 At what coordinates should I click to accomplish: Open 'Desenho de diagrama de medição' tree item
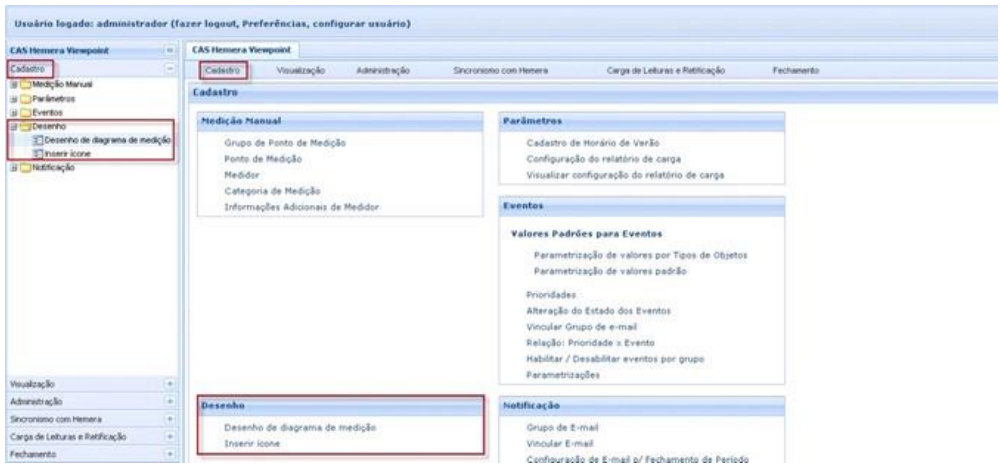(95, 140)
